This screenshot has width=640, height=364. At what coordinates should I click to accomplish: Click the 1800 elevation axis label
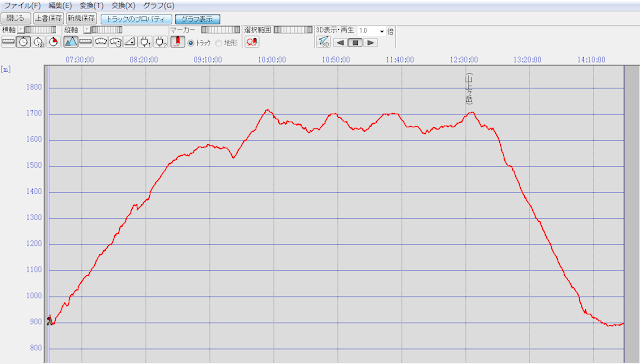34,87
